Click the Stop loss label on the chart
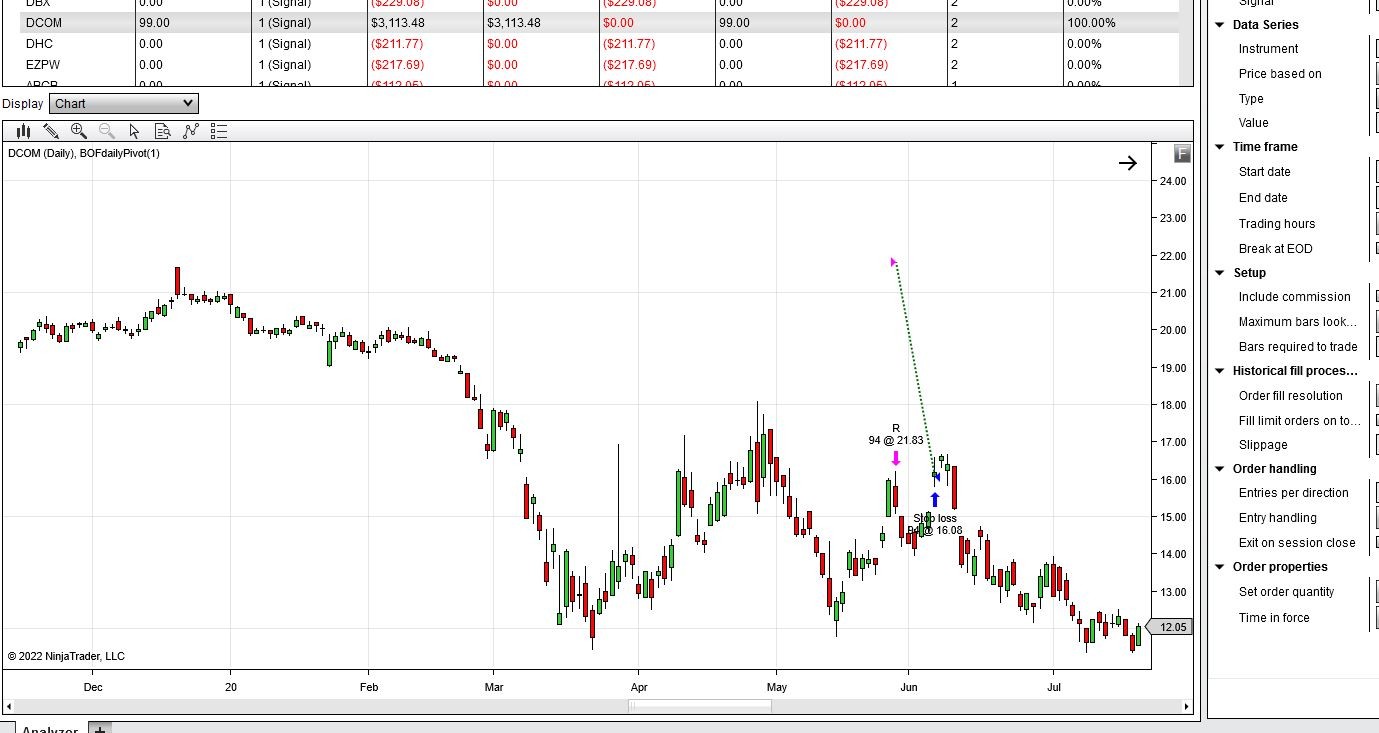Image resolution: width=1379 pixels, height=733 pixels. pyautogui.click(x=935, y=518)
